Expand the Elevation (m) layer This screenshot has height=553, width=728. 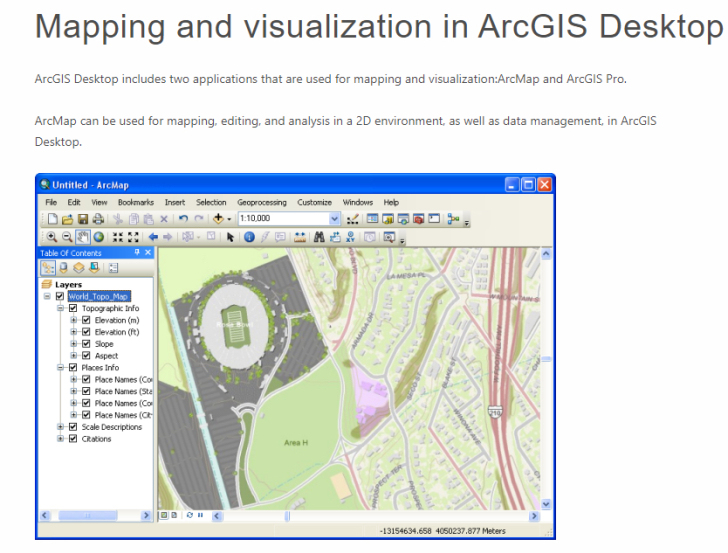73,320
